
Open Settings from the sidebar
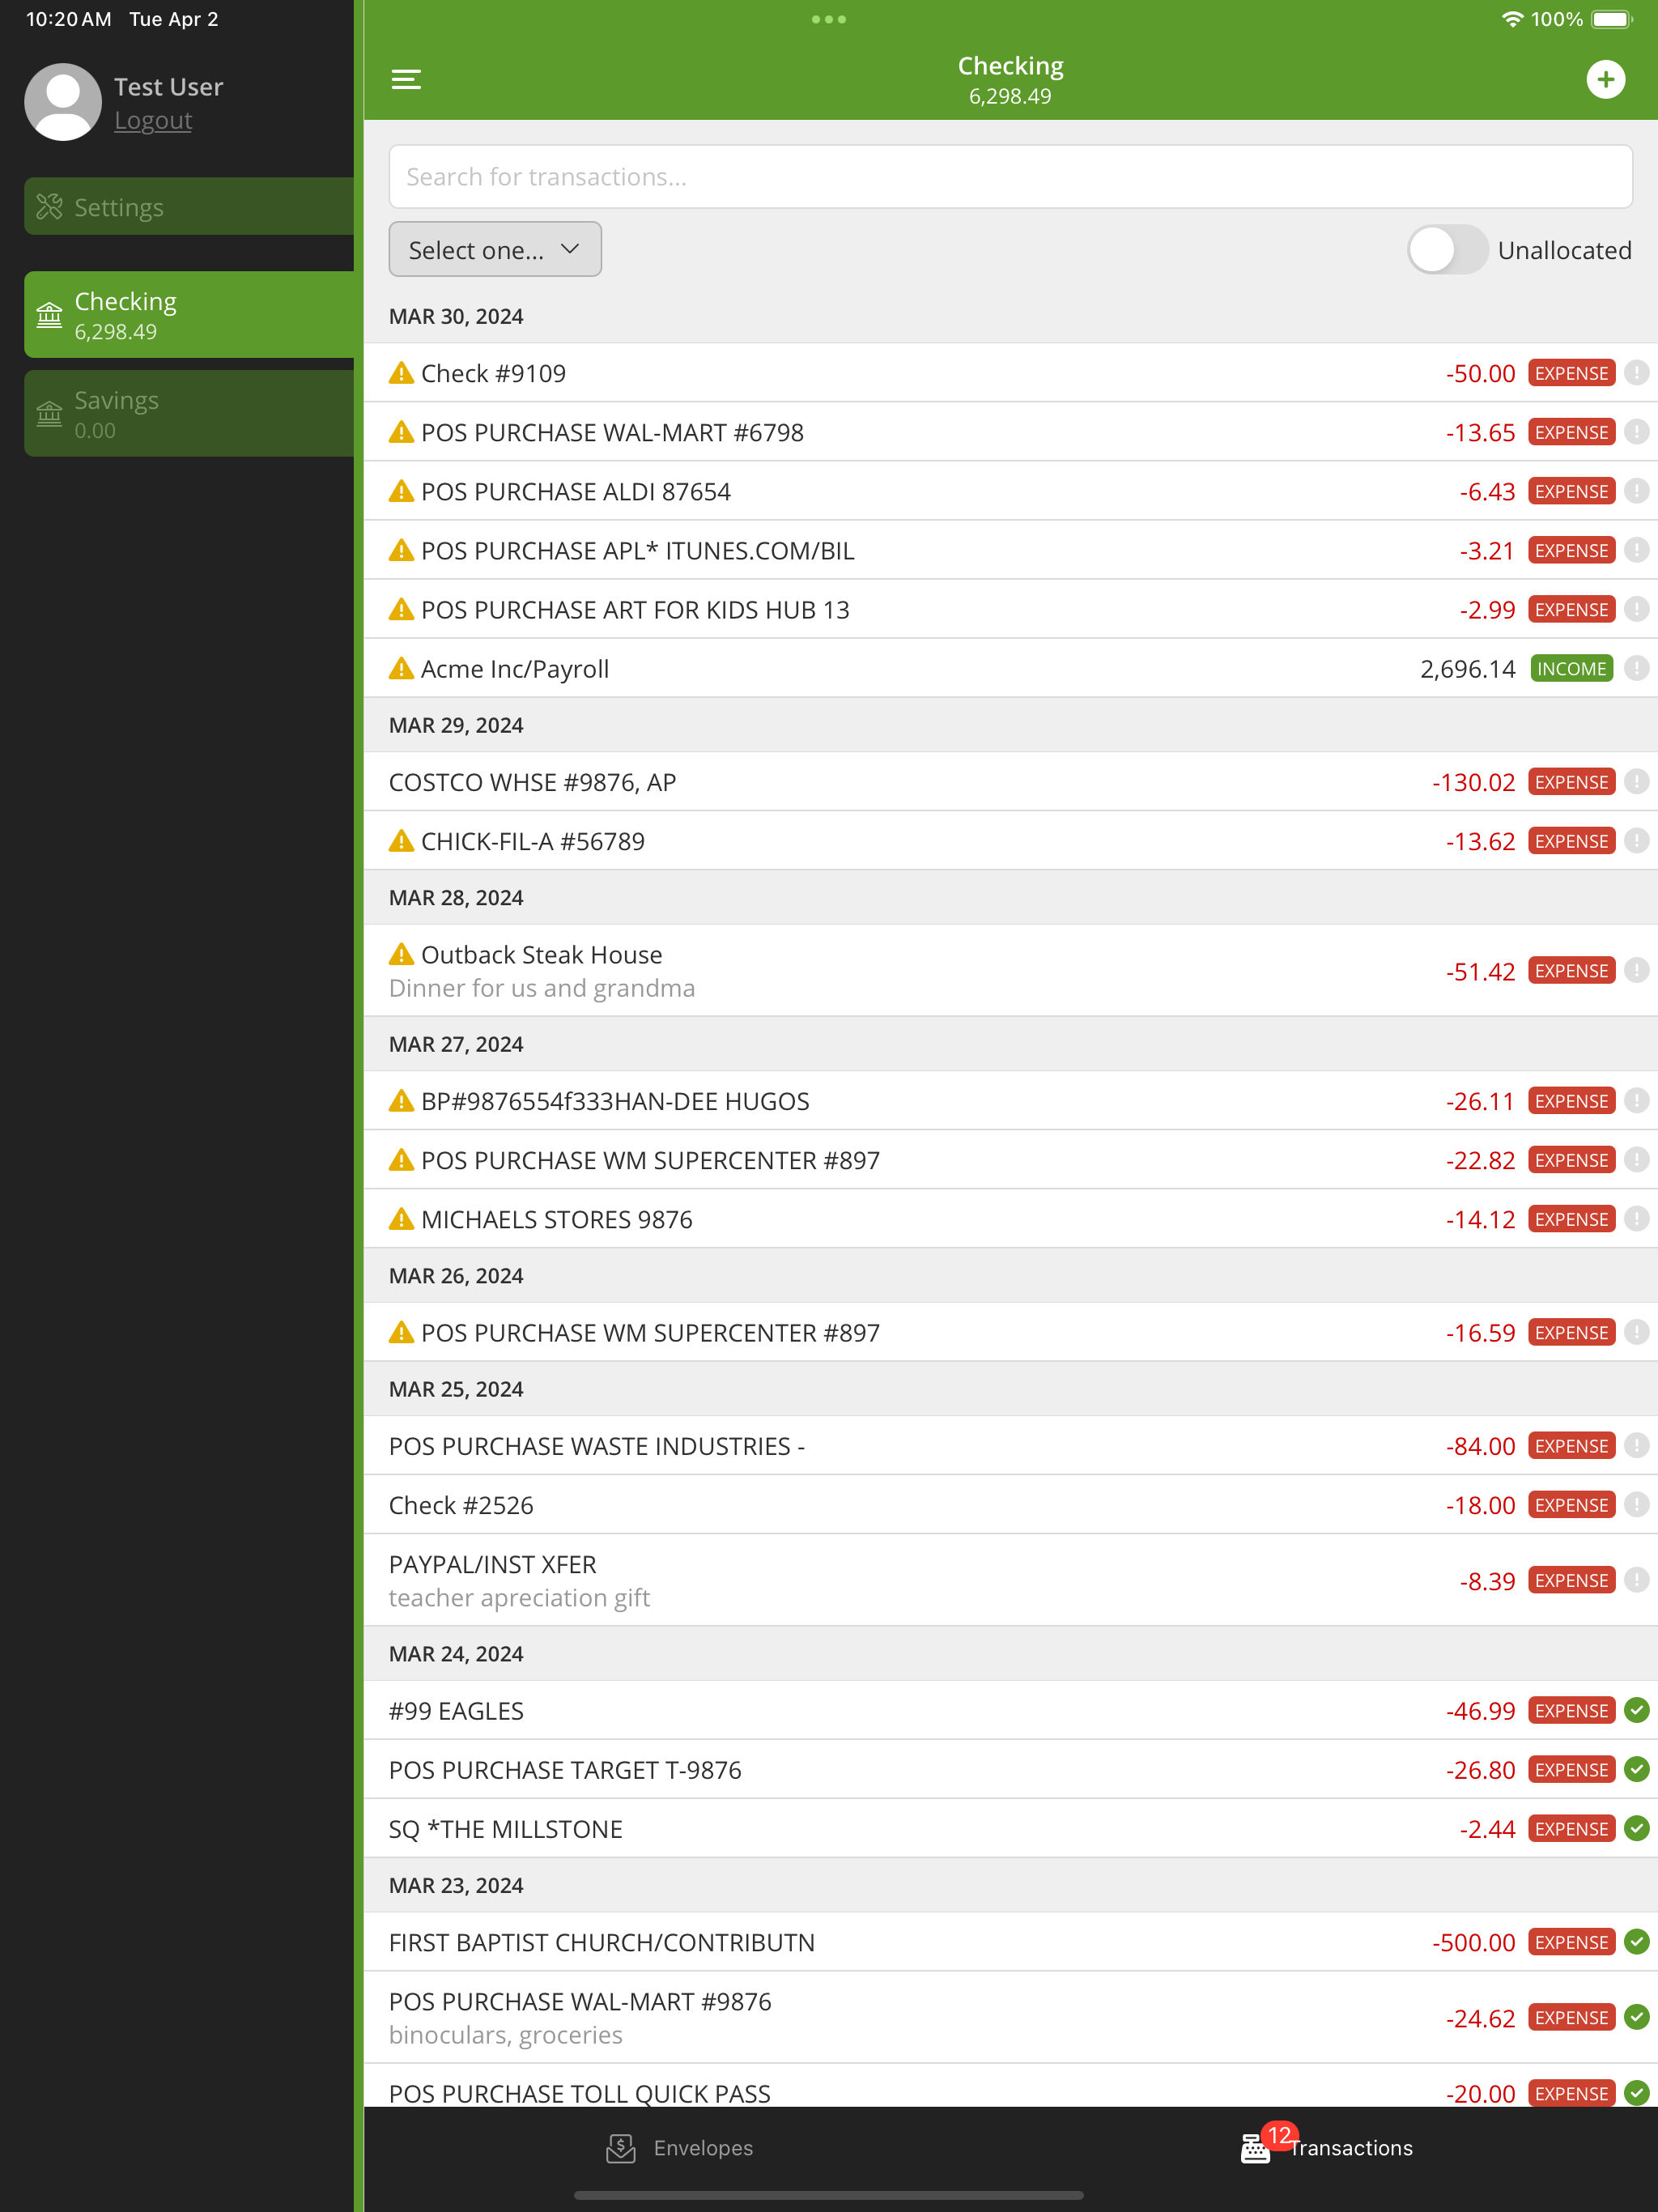click(x=189, y=207)
